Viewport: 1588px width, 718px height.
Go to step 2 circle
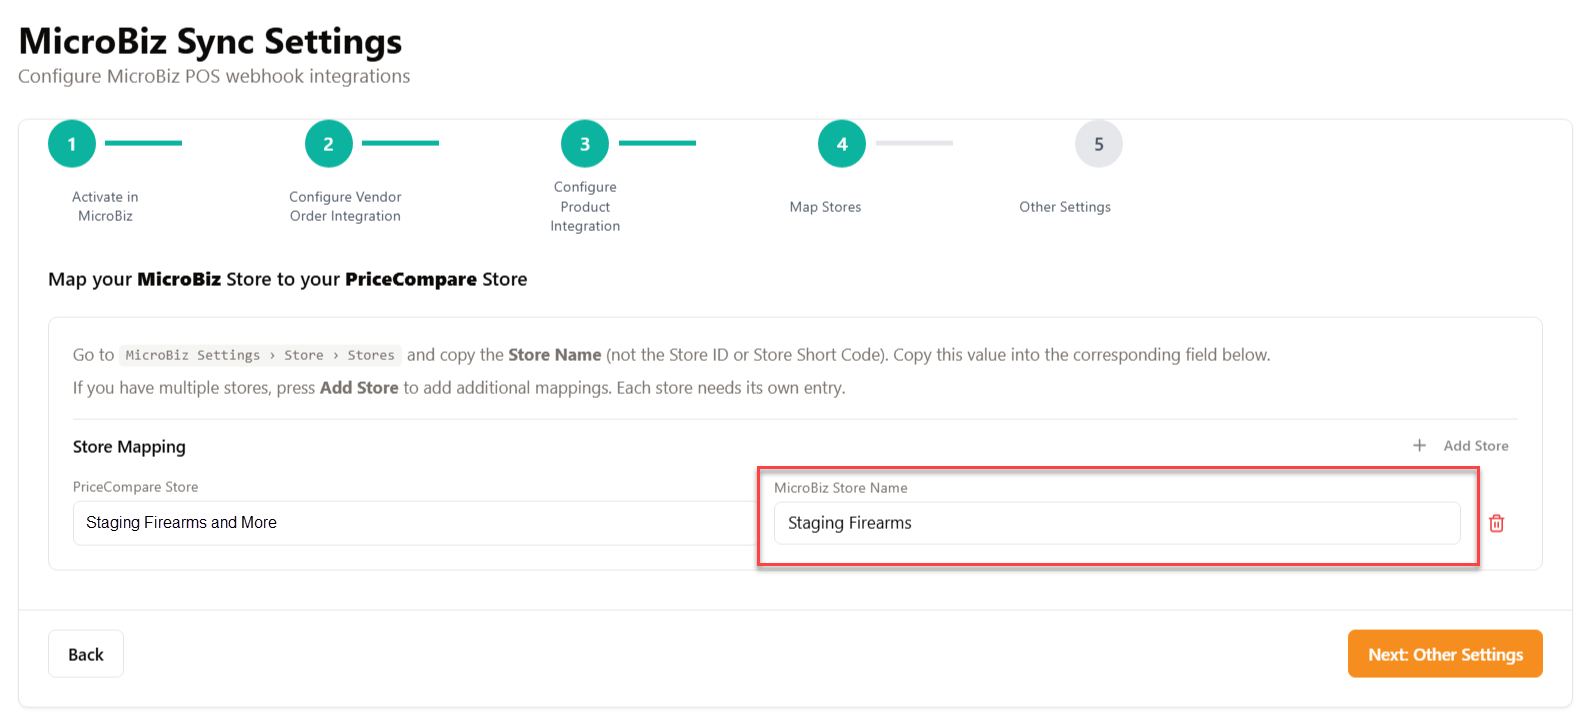pos(329,144)
